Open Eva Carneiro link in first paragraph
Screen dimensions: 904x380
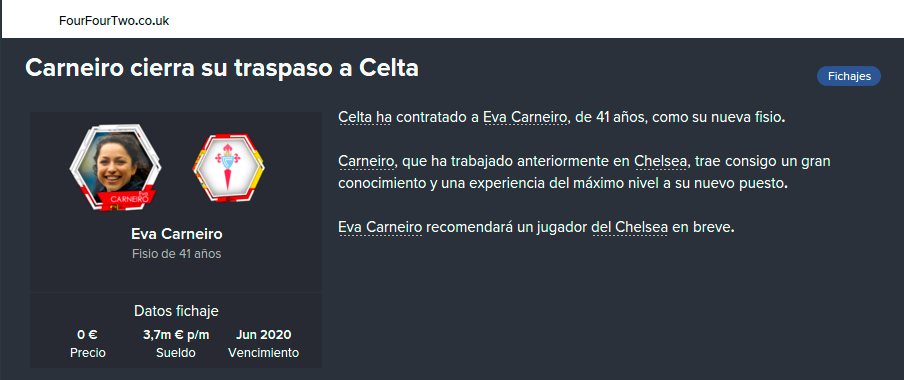[526, 118]
